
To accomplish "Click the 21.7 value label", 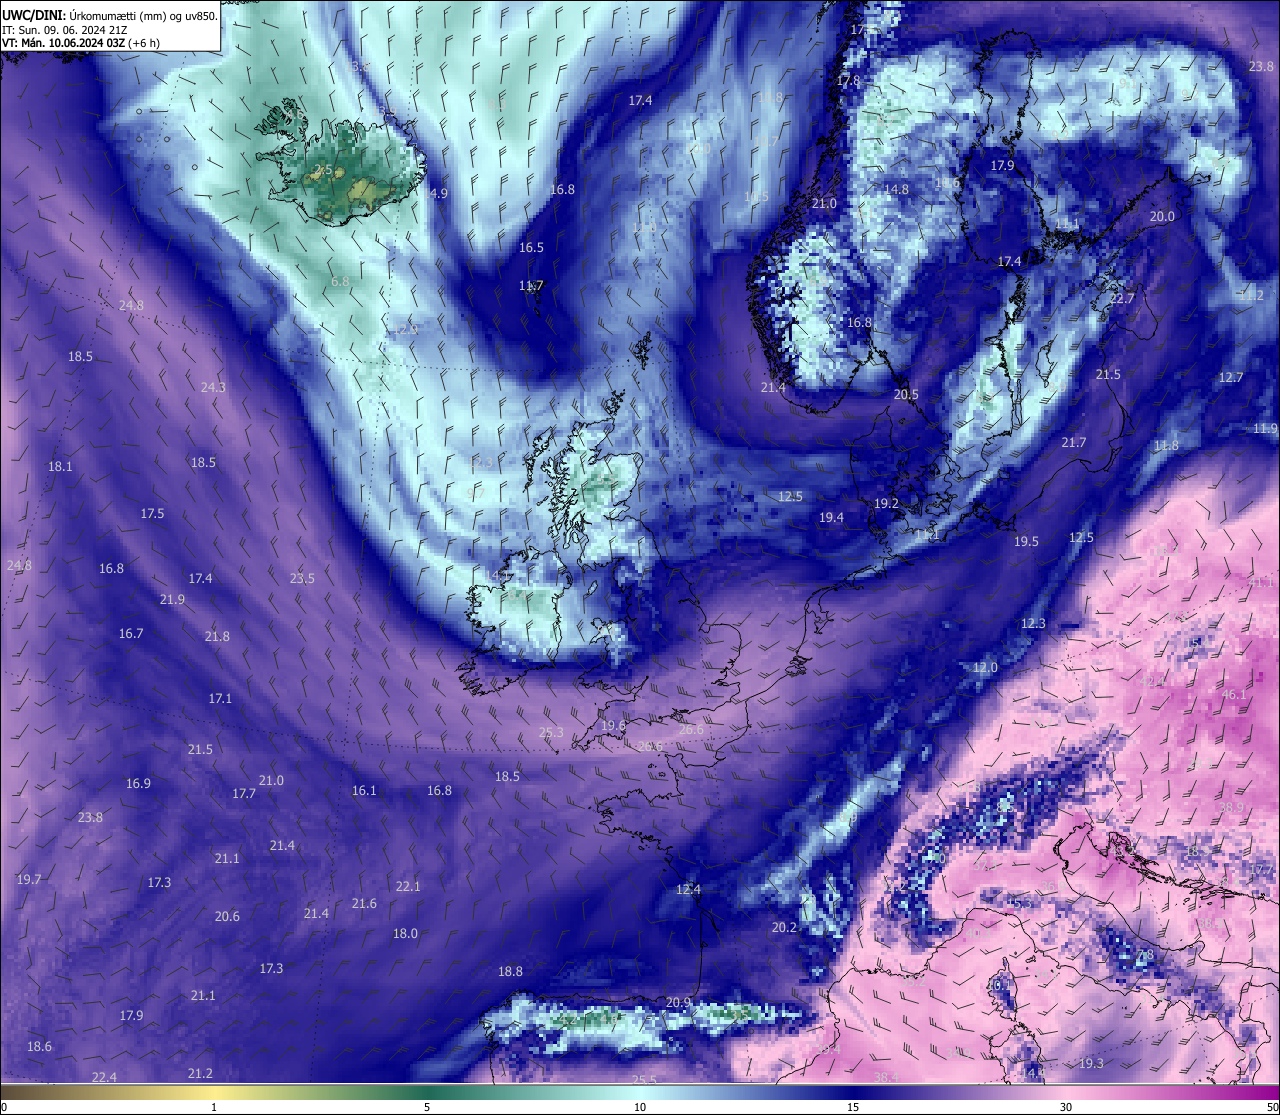I will click(x=1074, y=442).
